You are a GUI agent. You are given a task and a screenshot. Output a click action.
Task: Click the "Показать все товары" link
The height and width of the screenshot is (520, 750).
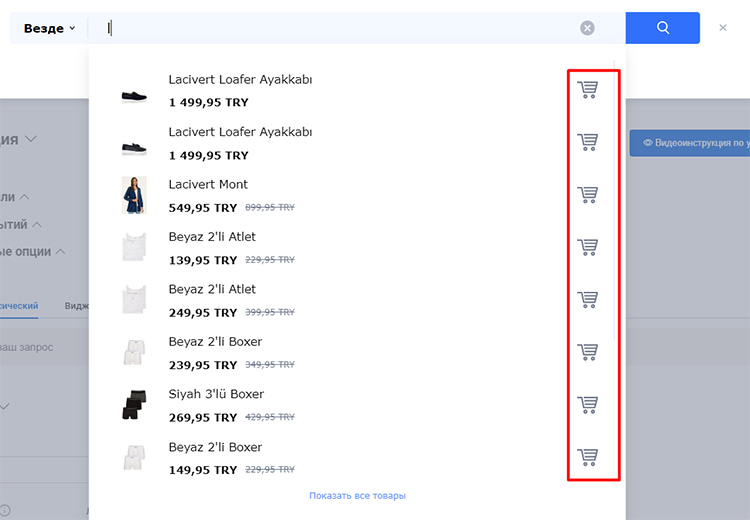pos(357,495)
